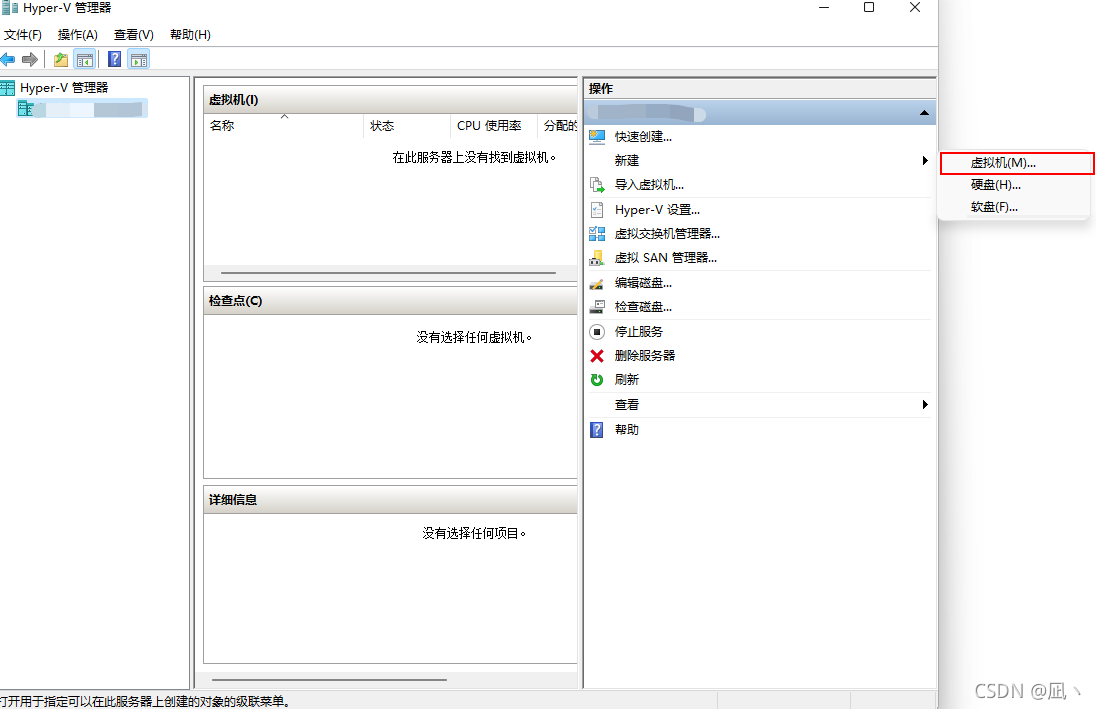Click text 没有选择任何虚拟机

point(474,338)
